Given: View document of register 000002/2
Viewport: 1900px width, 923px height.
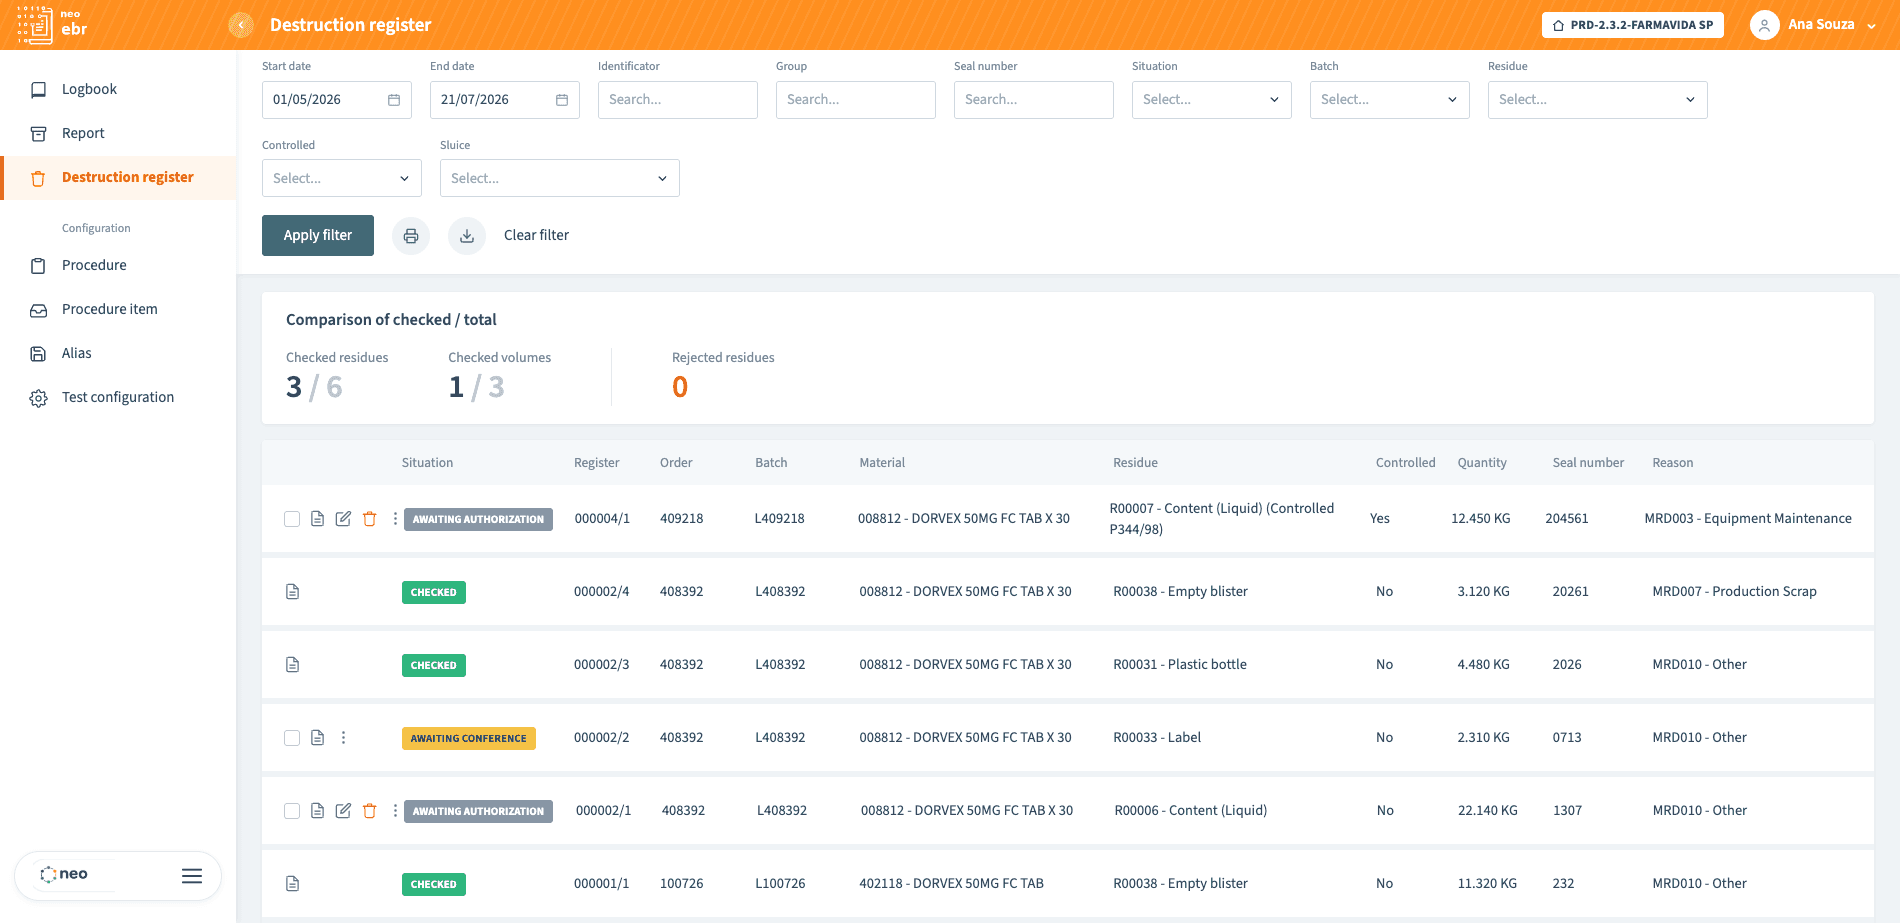Looking at the screenshot, I should (x=317, y=738).
